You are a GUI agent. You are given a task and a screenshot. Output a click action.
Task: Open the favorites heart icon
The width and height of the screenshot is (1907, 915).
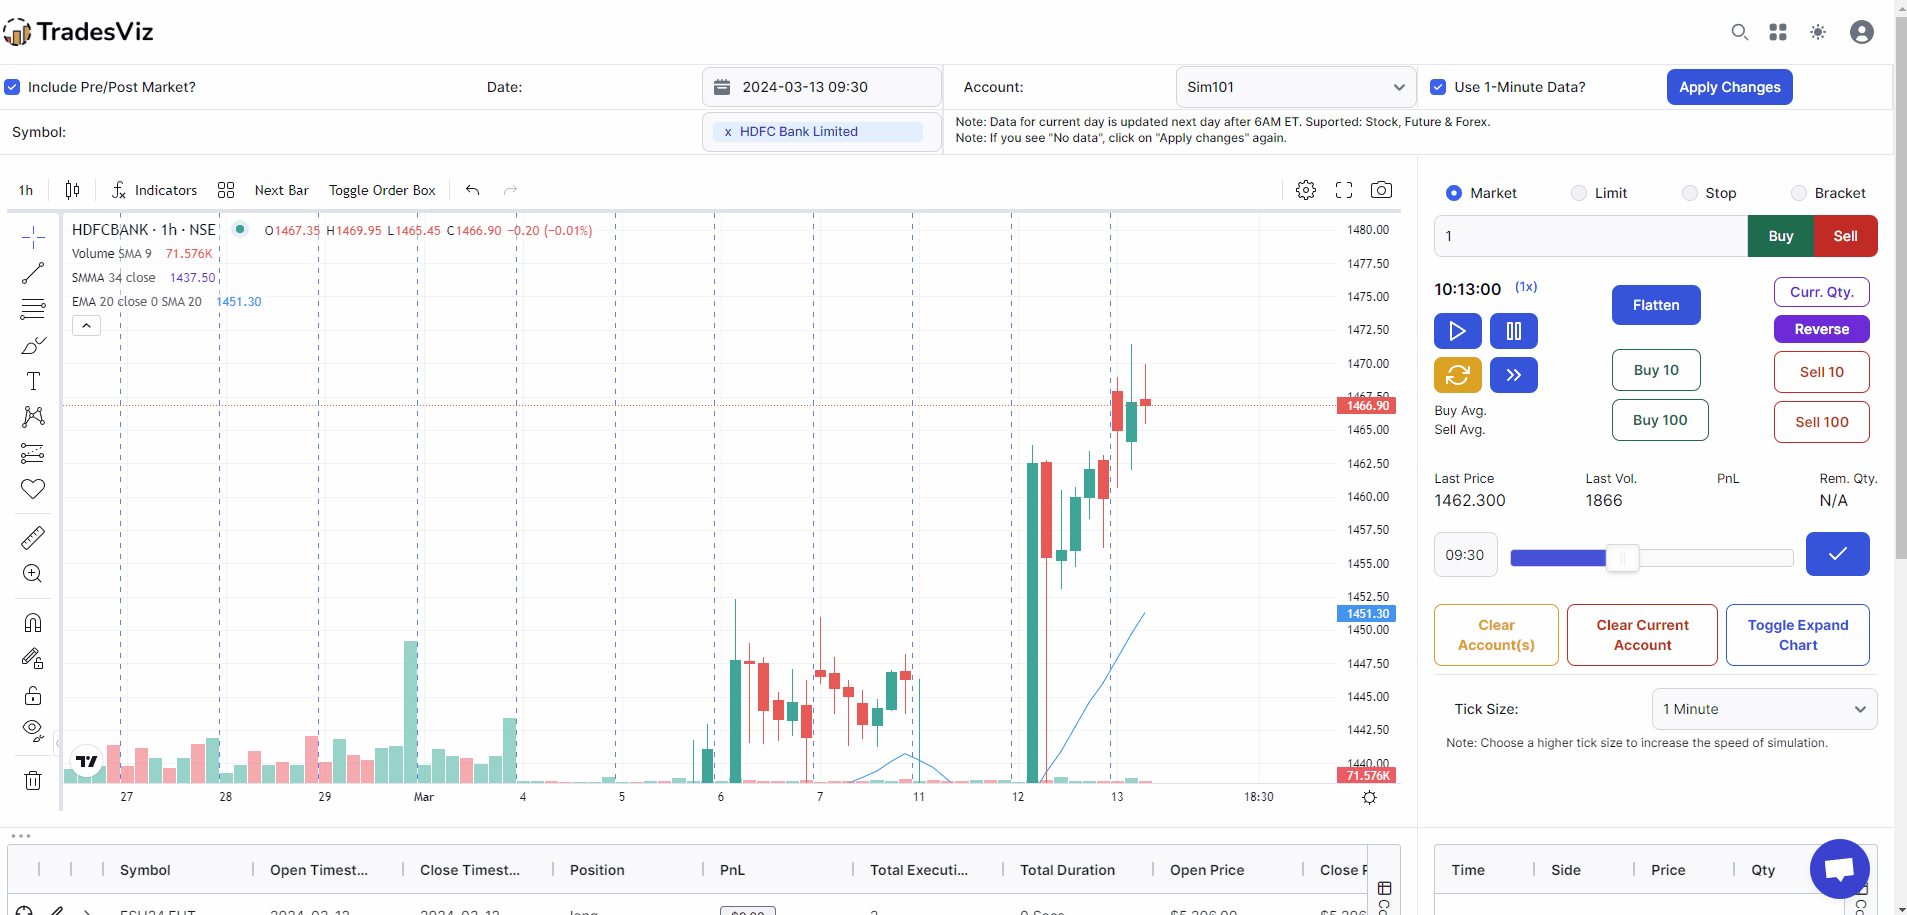pyautogui.click(x=33, y=489)
